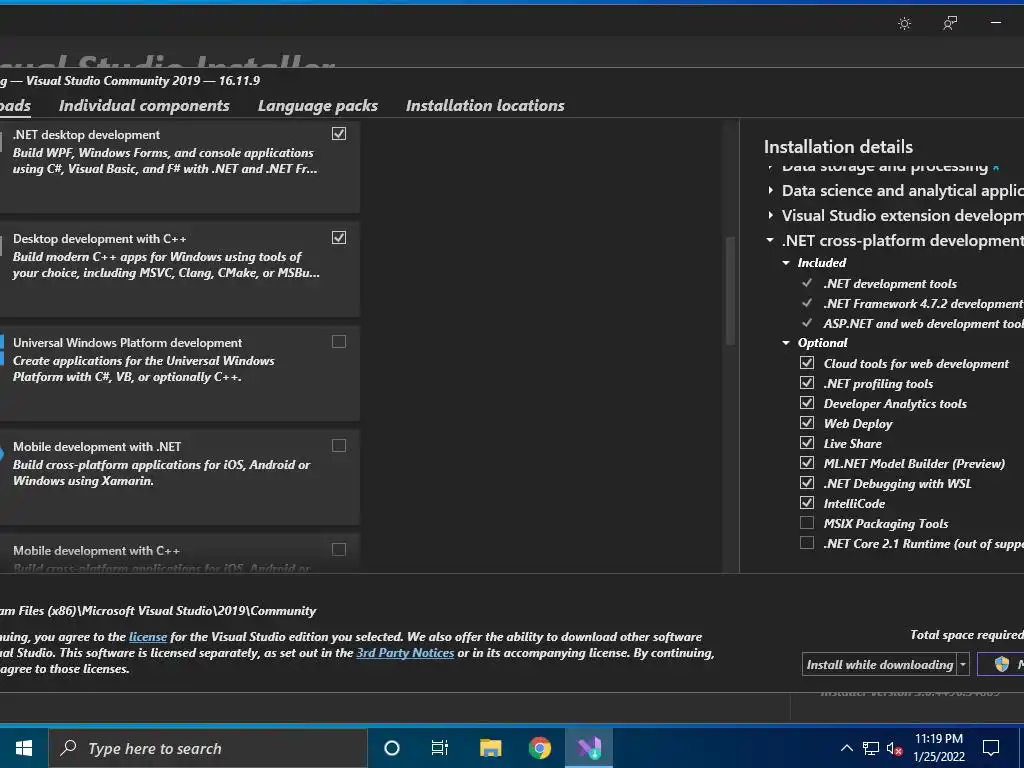
Task: Select Universal Windows Platform development card
Action: (x=178, y=373)
